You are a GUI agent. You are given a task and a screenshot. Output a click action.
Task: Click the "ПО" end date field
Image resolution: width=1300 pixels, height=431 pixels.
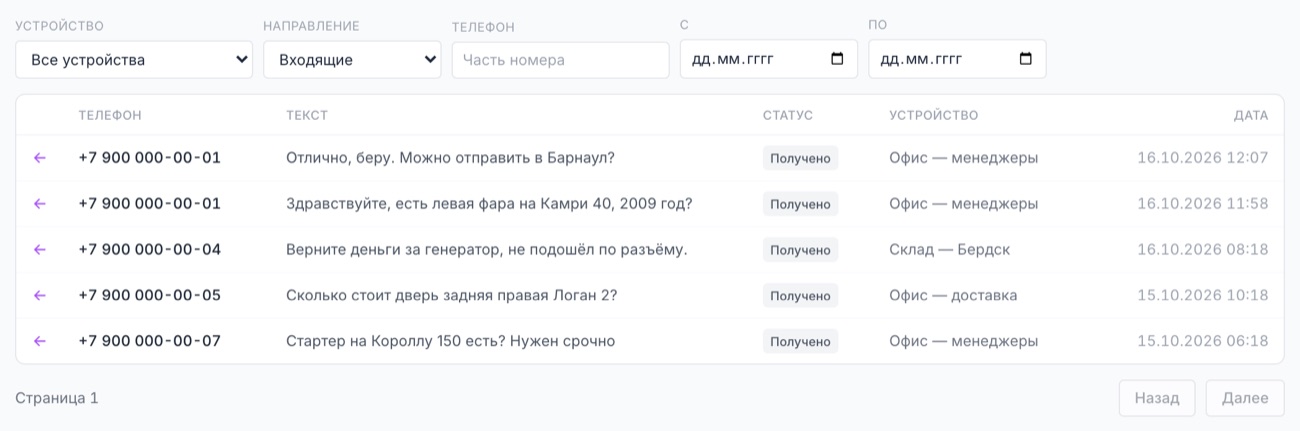pyautogui.click(x=957, y=59)
